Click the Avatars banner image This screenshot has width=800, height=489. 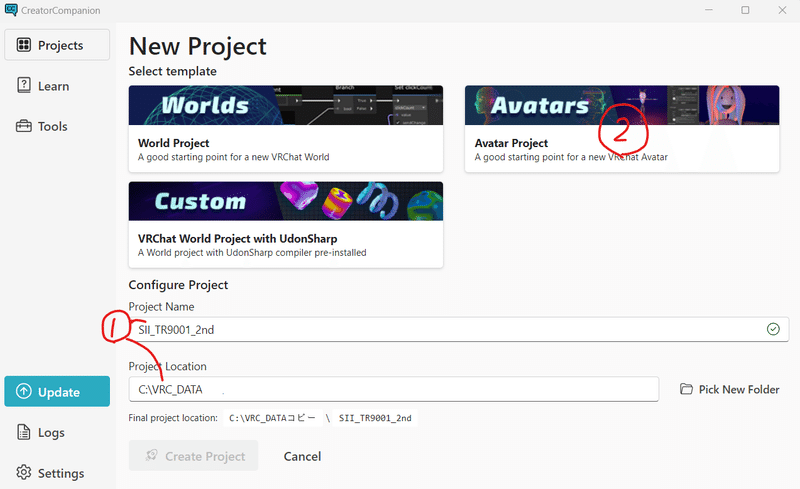click(622, 105)
